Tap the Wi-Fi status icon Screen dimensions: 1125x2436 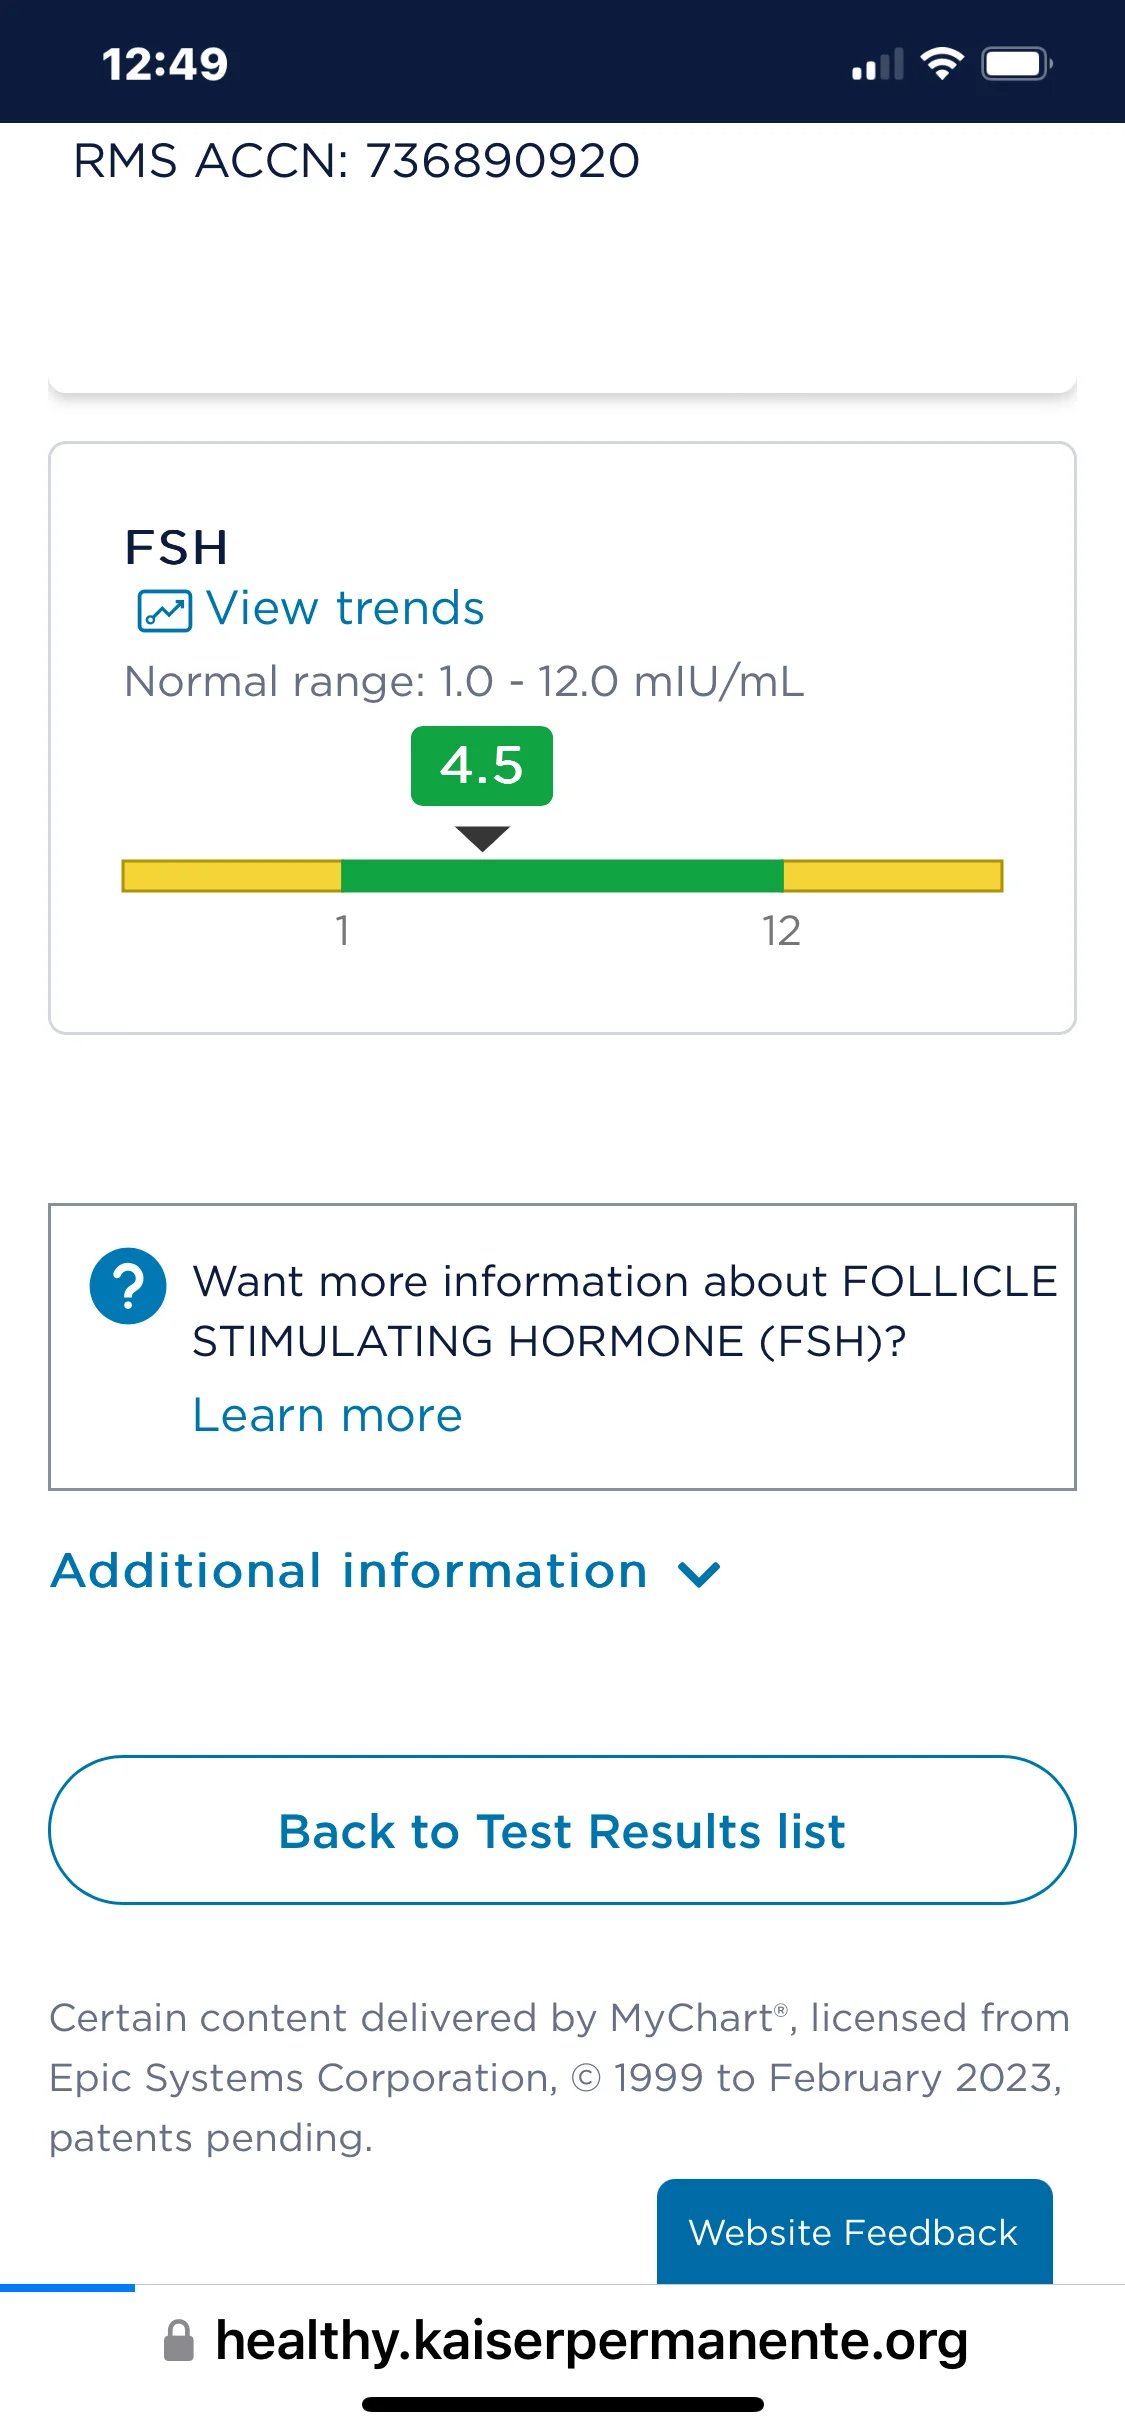tap(942, 64)
